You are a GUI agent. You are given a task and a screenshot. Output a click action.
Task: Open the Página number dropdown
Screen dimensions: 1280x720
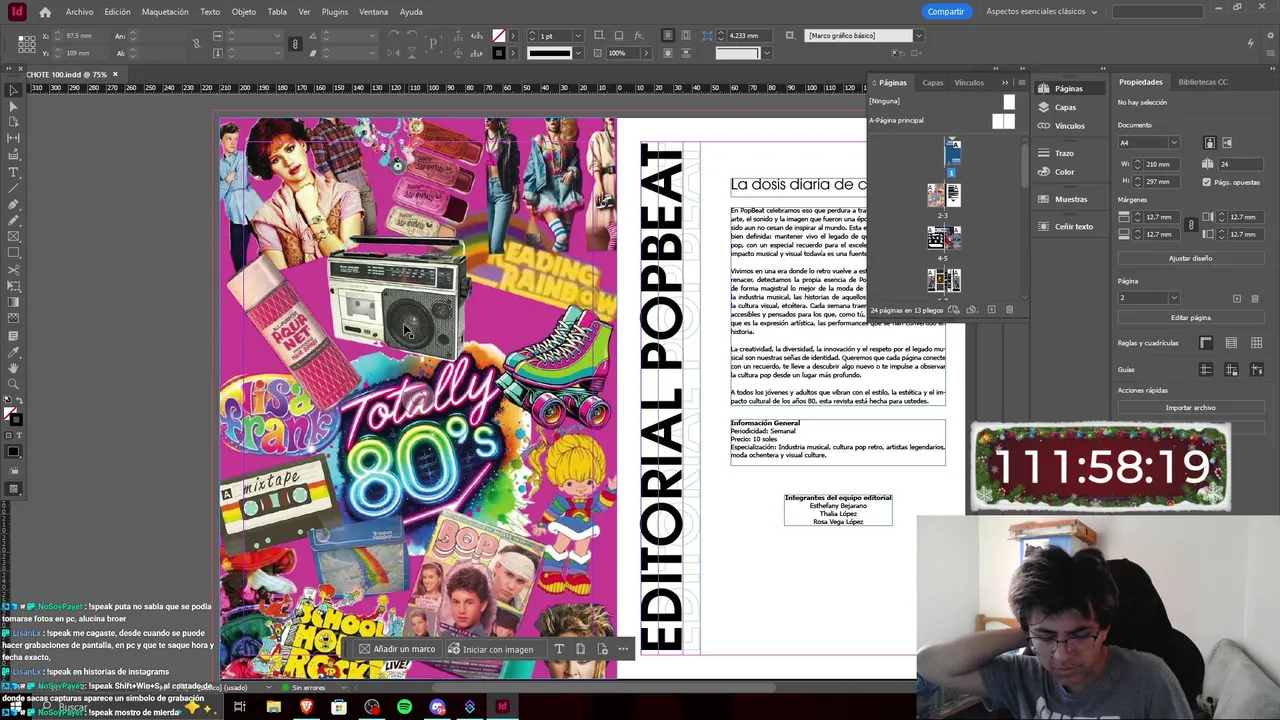pyautogui.click(x=1174, y=298)
